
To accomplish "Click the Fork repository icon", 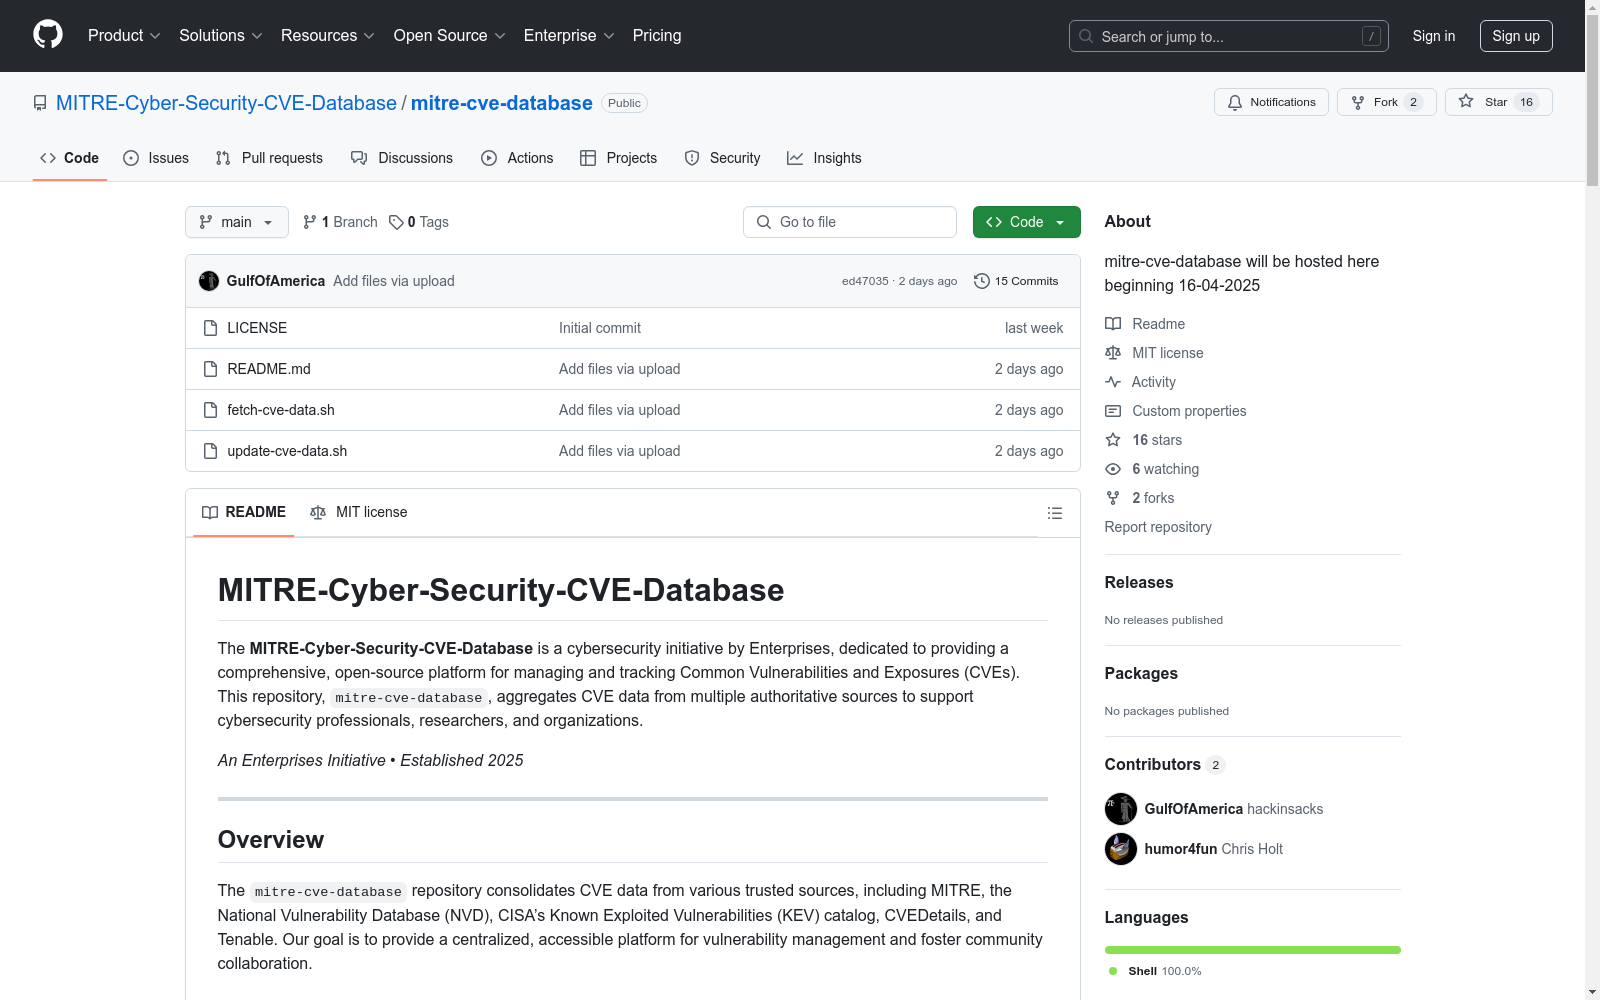I will click(x=1358, y=102).
